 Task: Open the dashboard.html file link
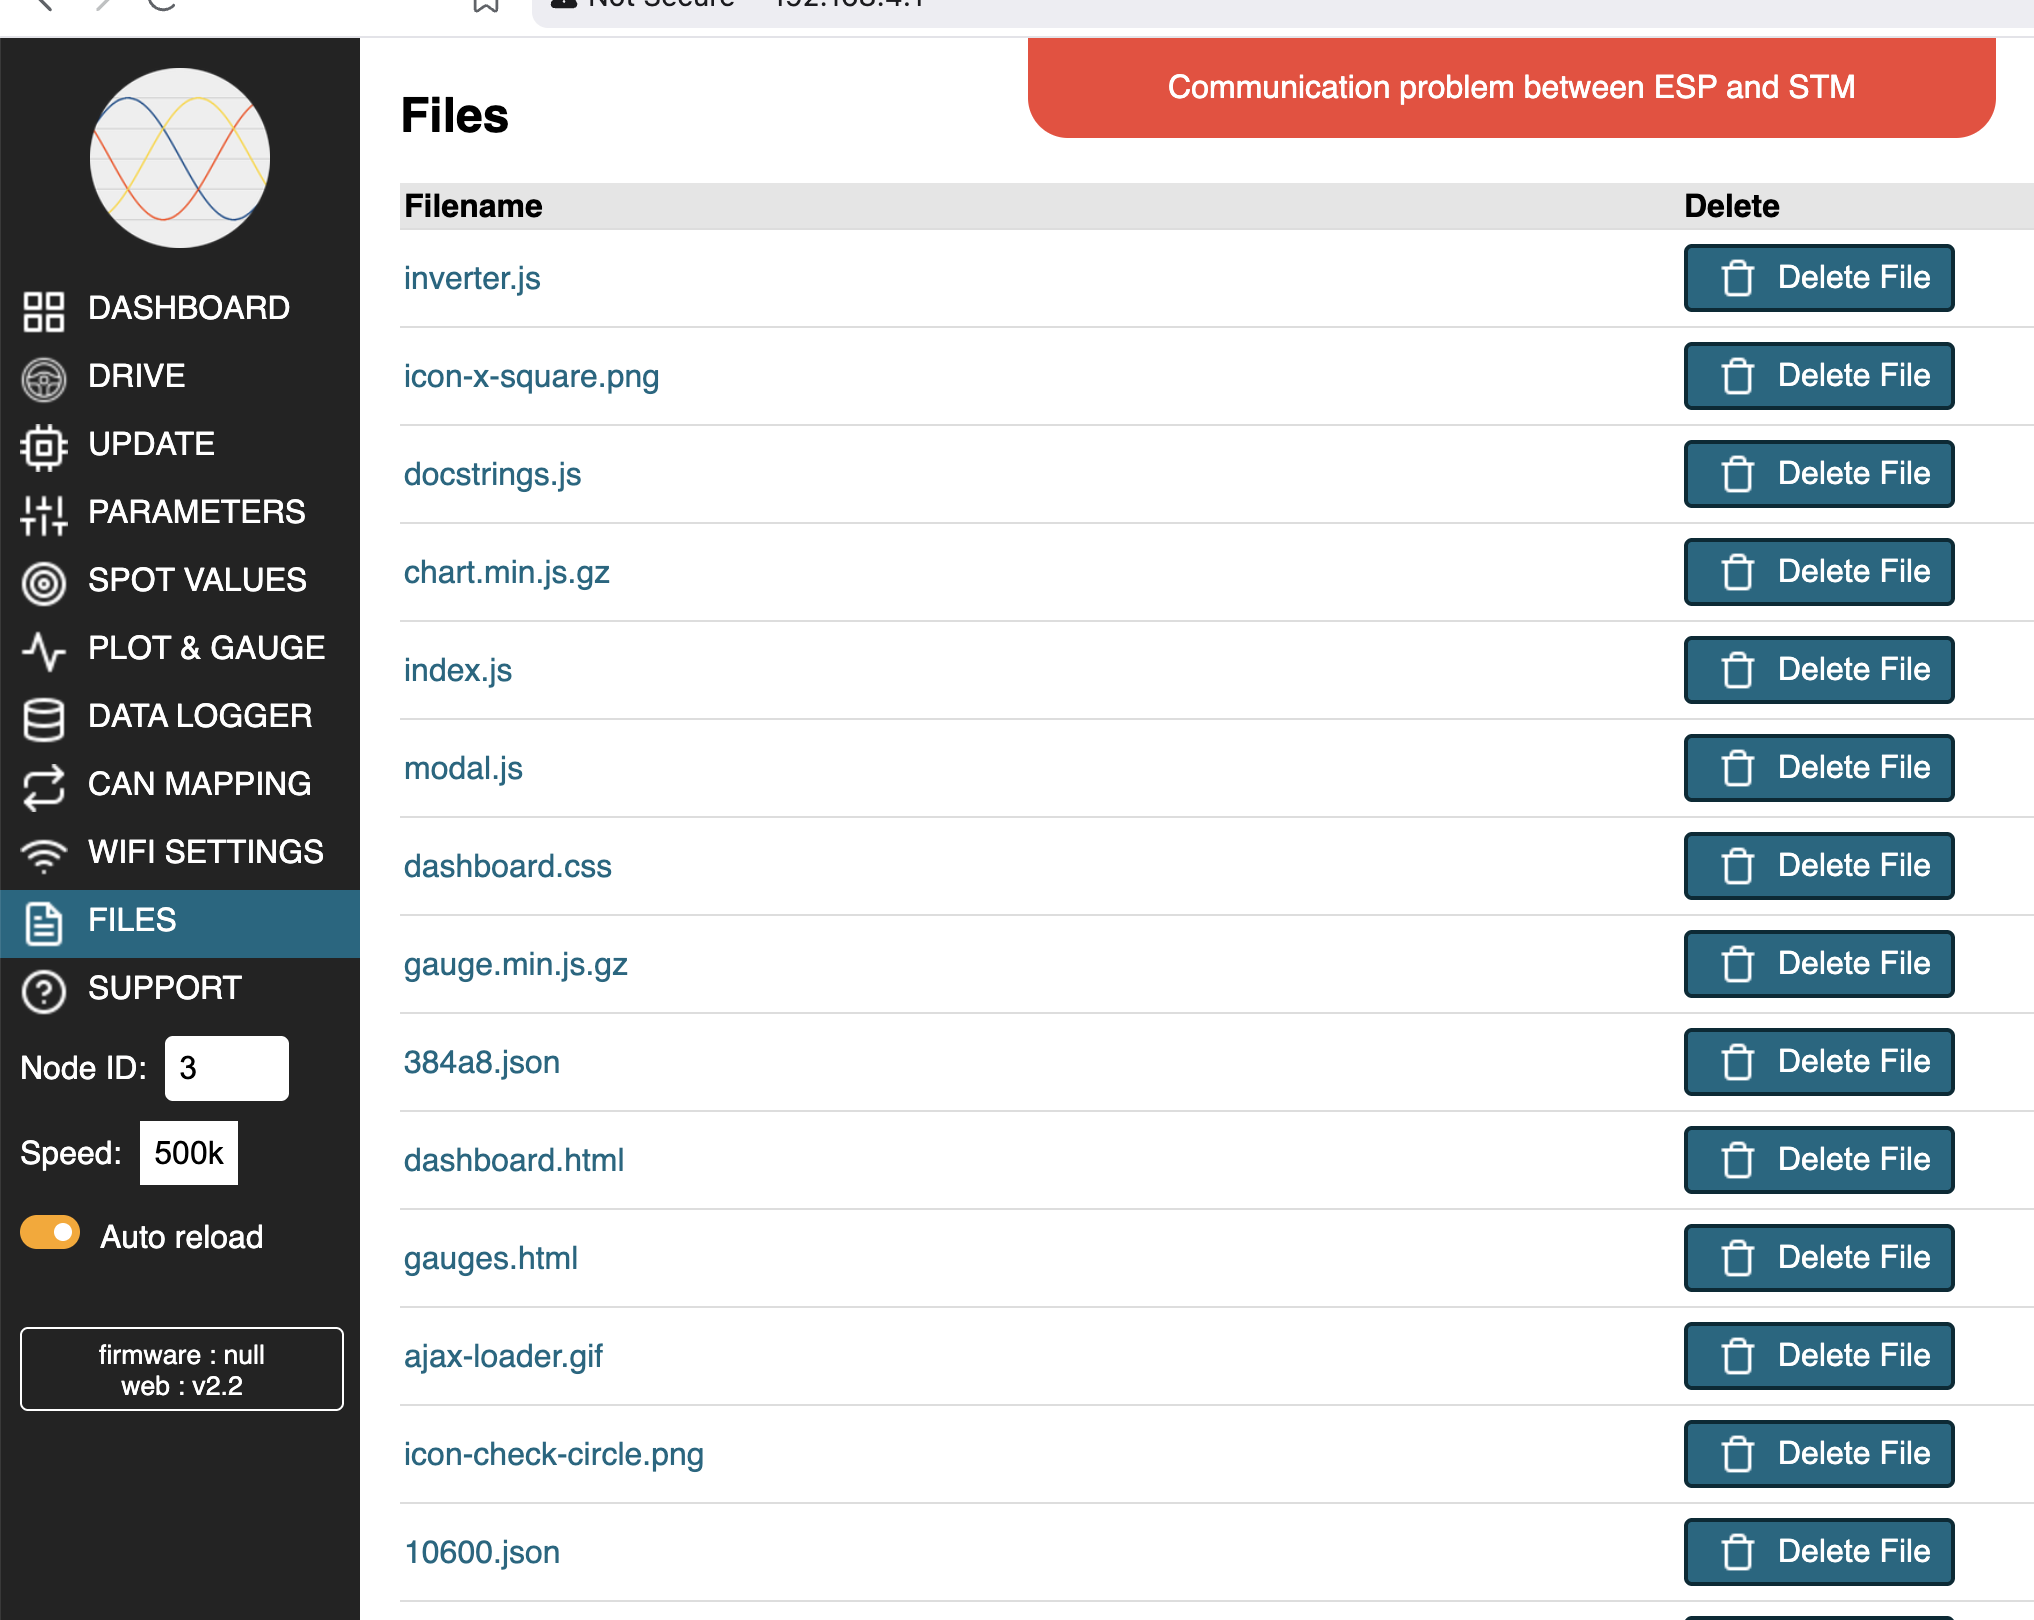click(513, 1160)
